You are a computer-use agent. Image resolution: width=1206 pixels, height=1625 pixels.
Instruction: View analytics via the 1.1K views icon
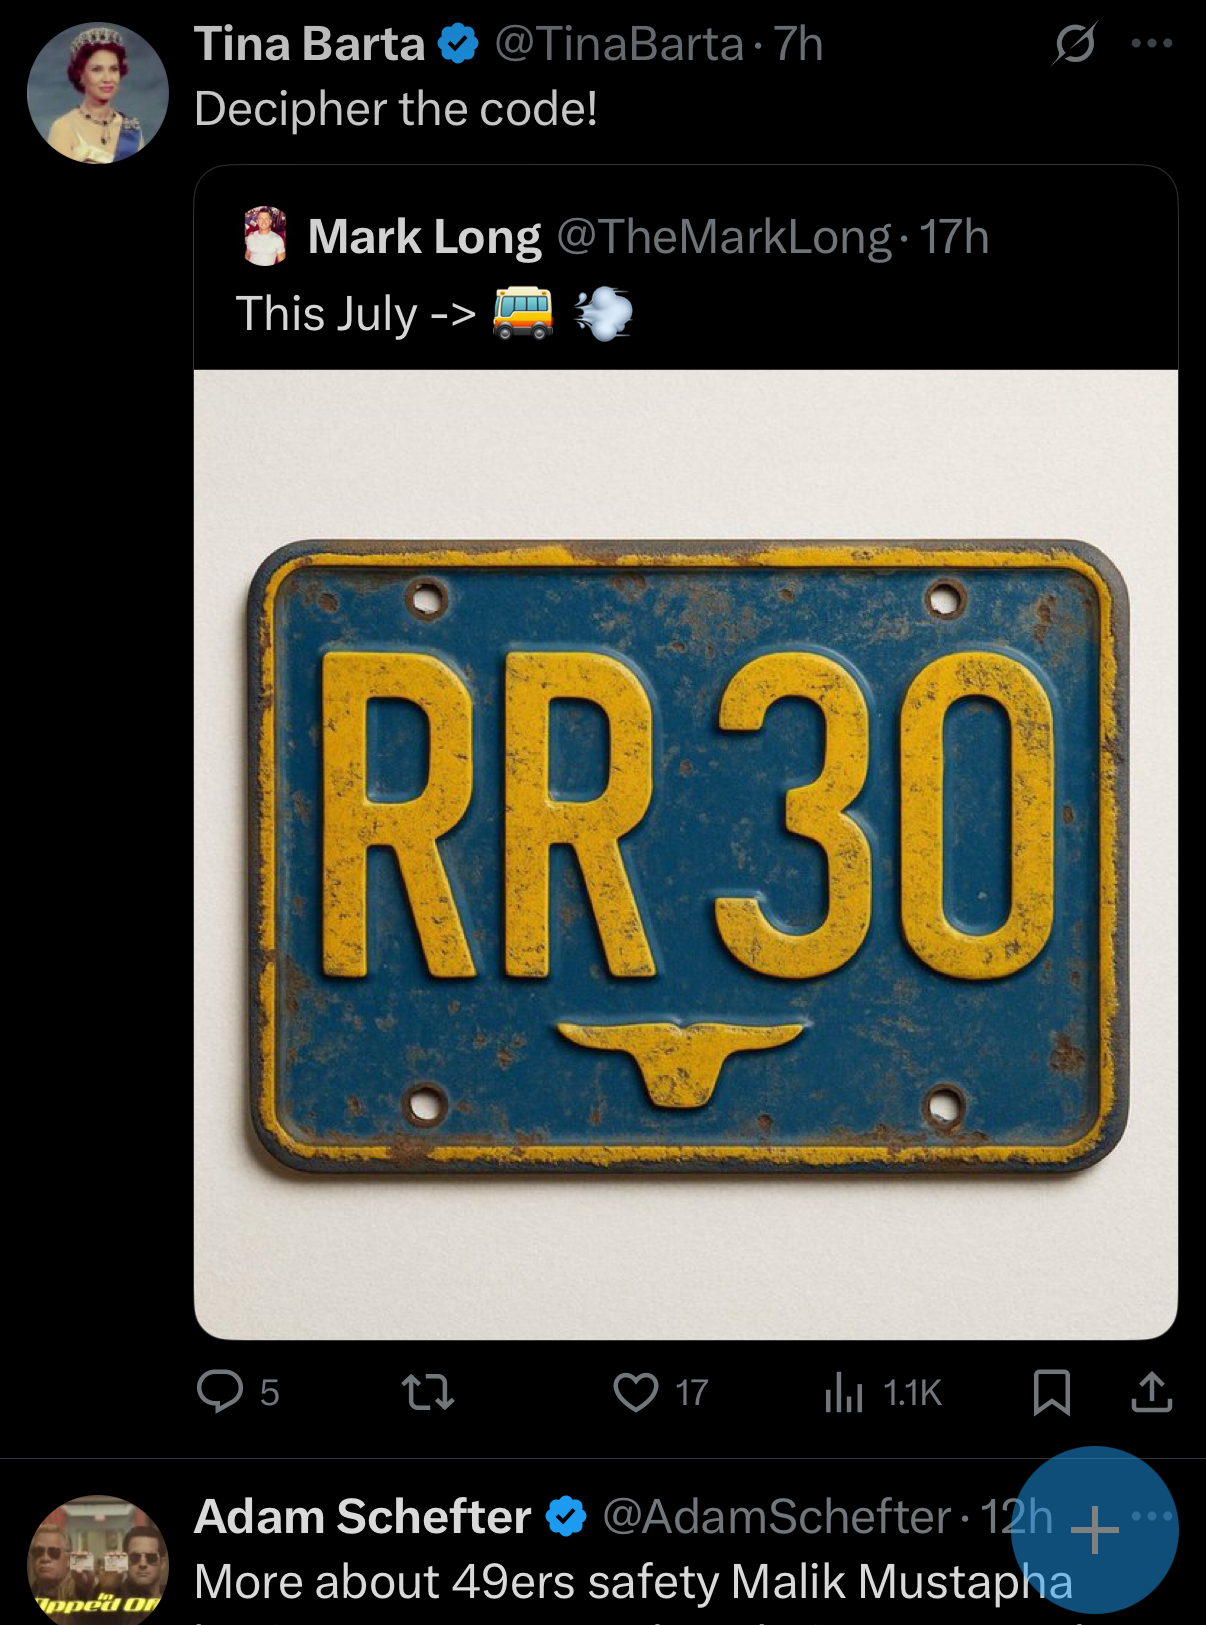click(844, 1392)
